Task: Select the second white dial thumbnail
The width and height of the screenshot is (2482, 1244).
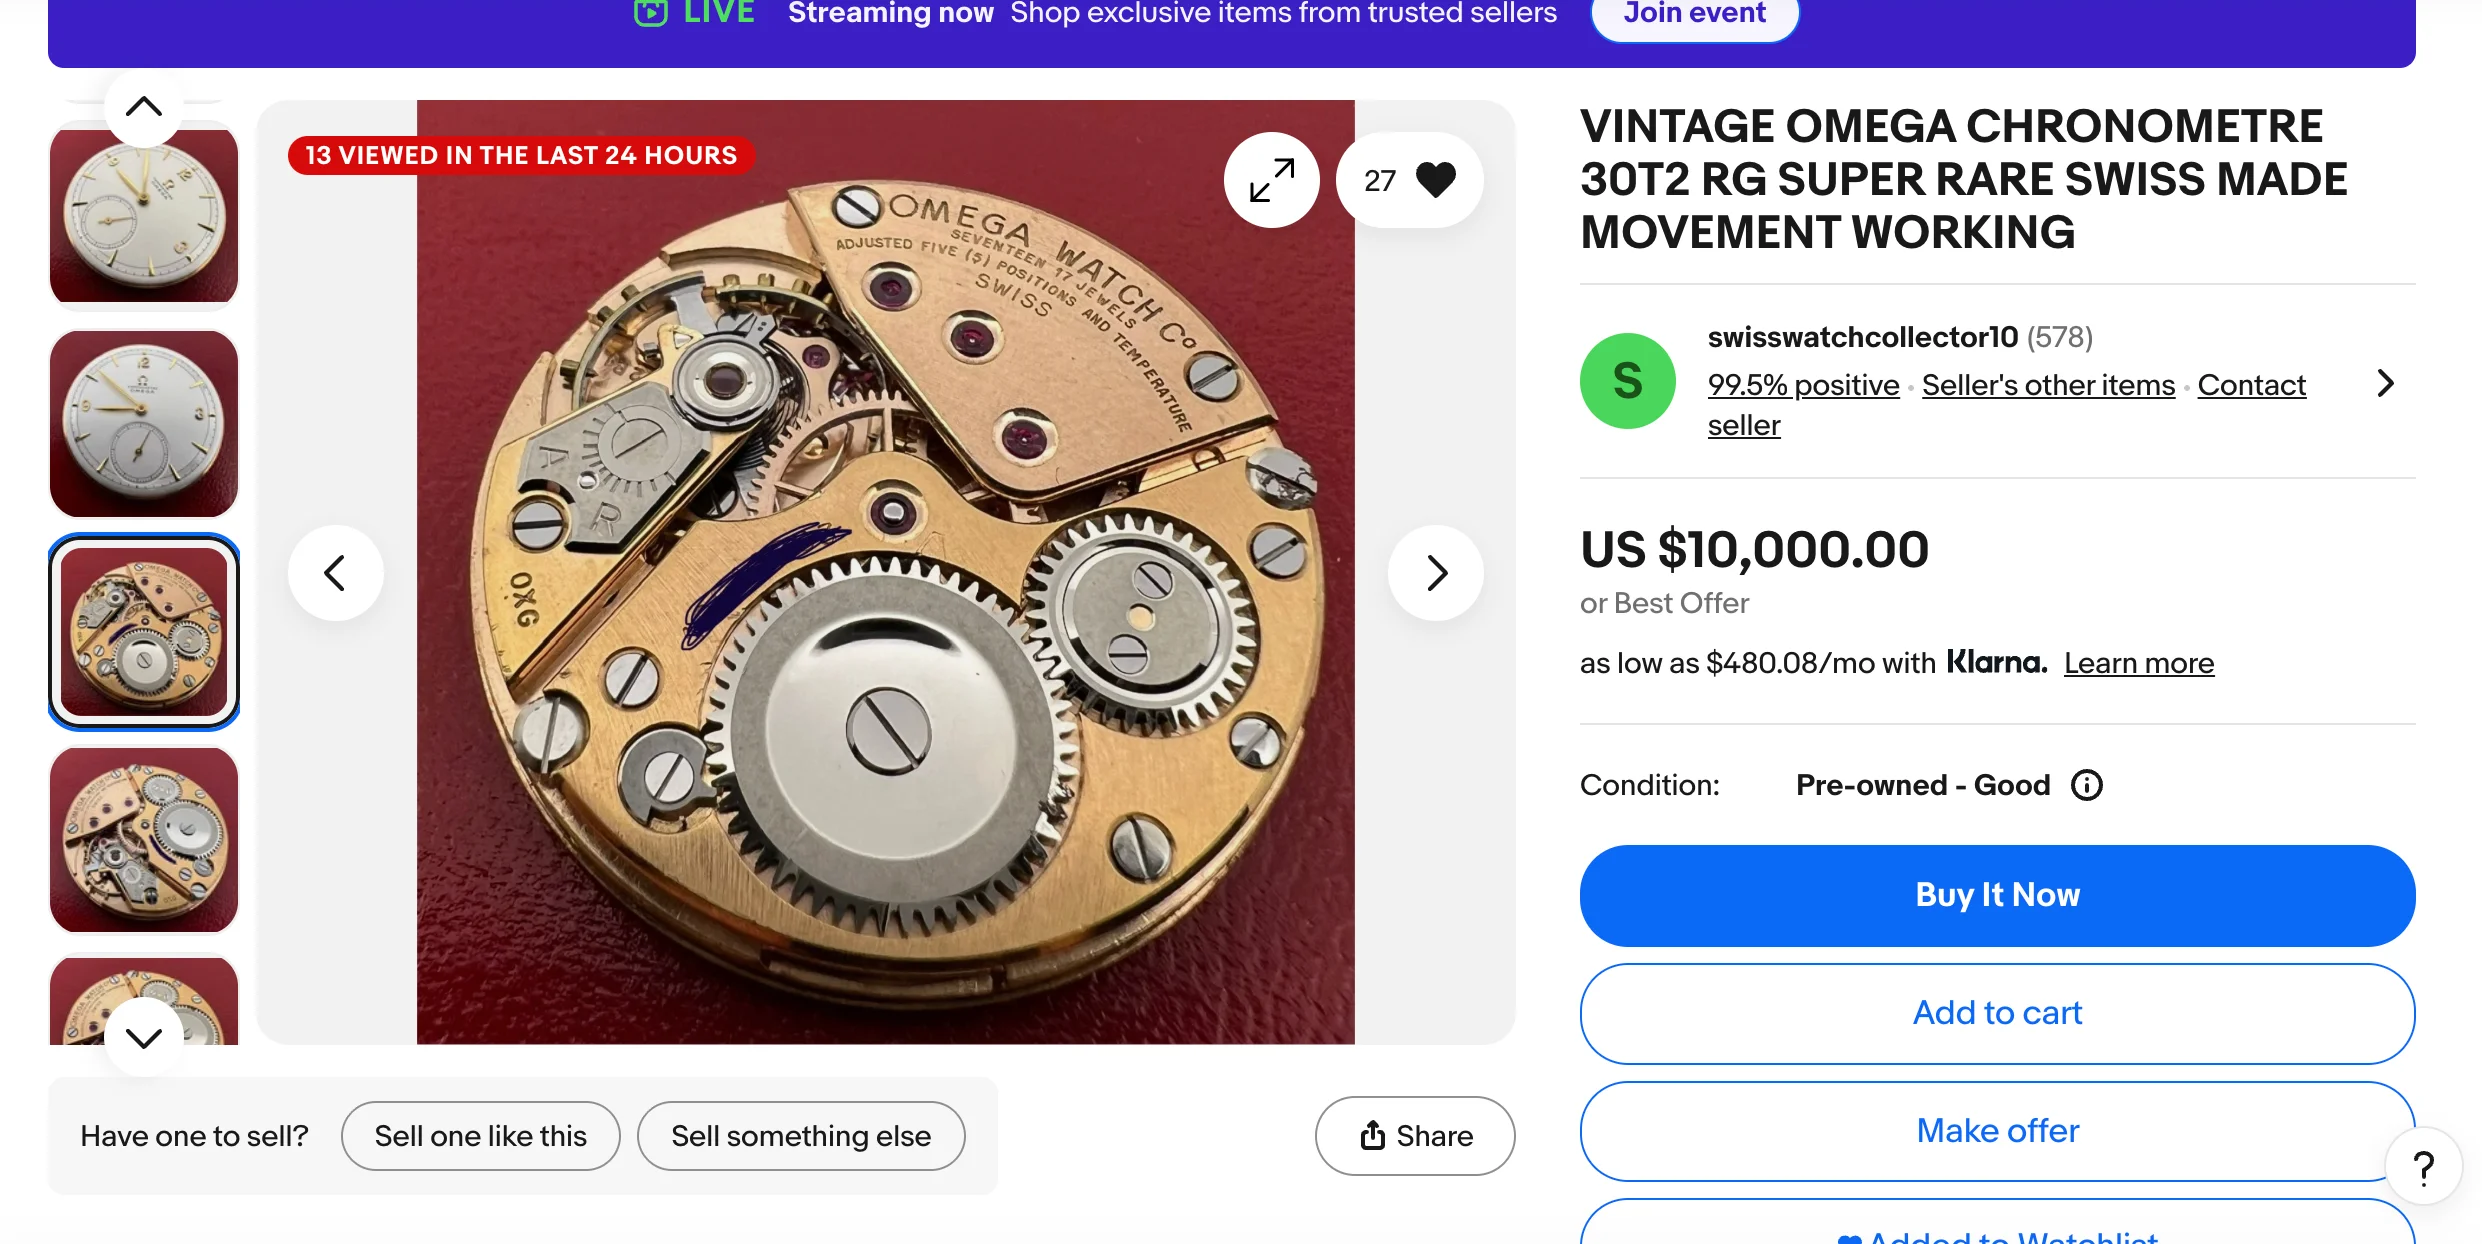Action: pyautogui.click(x=144, y=423)
